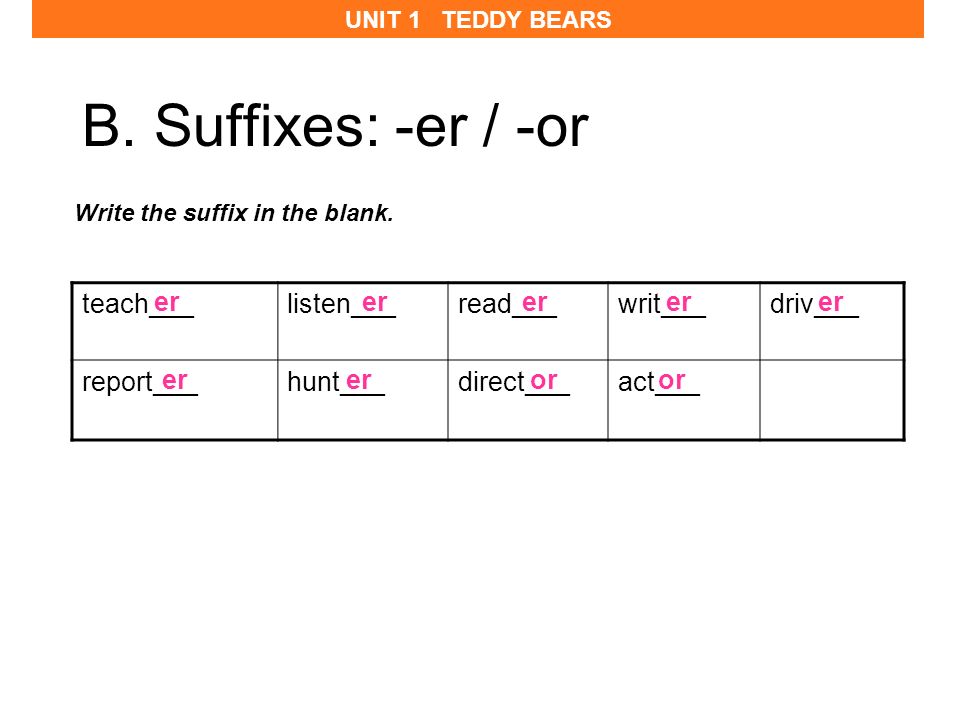Screen dimensions: 960x720
Task: Select the 'writ' table cell
Action: (x=684, y=321)
